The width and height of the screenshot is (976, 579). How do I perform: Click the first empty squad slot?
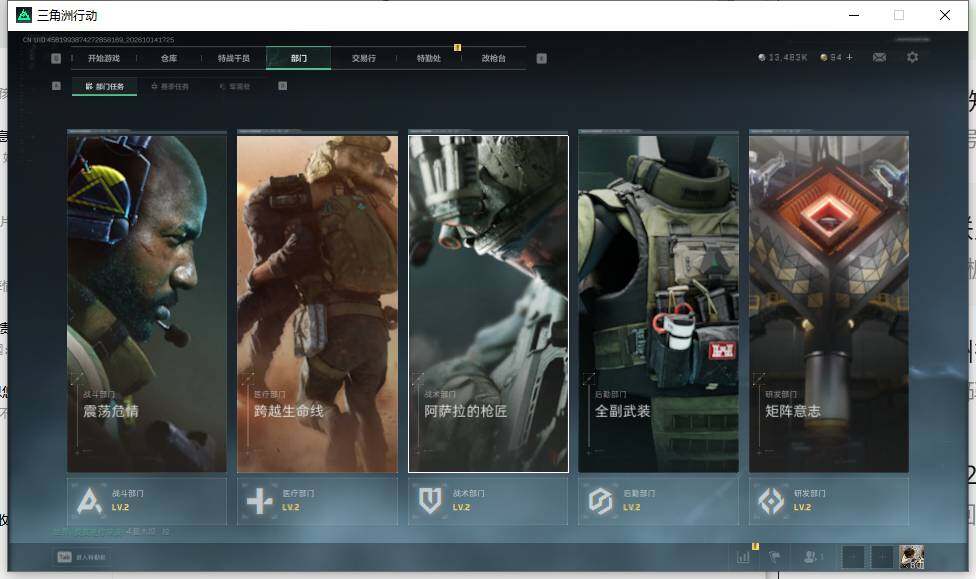coord(853,557)
